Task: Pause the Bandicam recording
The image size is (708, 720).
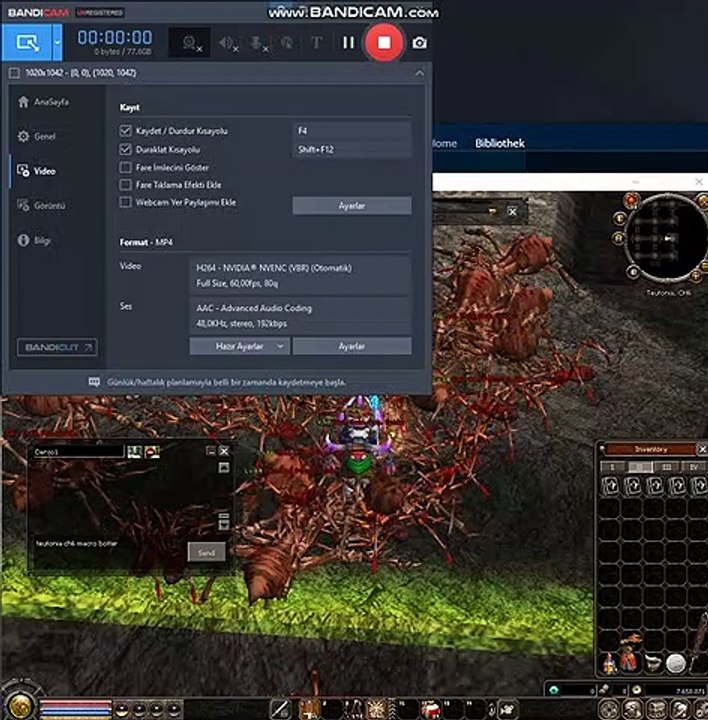Action: point(348,43)
